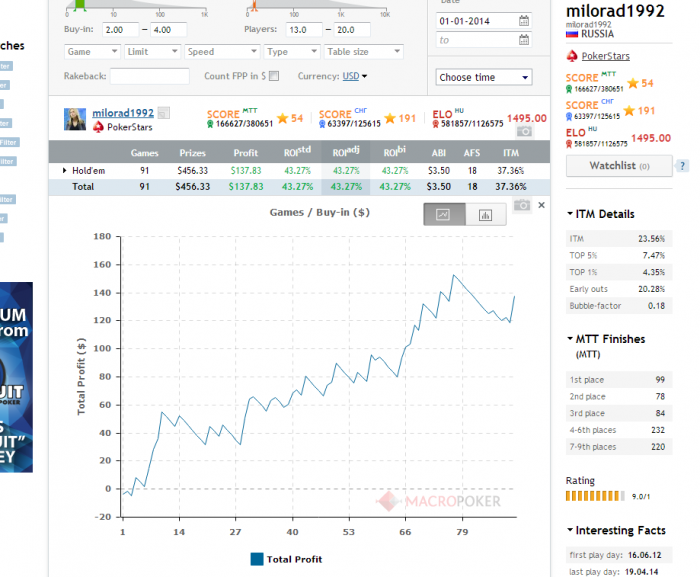The image size is (700, 577).
Task: Switch to the bar chart view
Action: click(486, 214)
